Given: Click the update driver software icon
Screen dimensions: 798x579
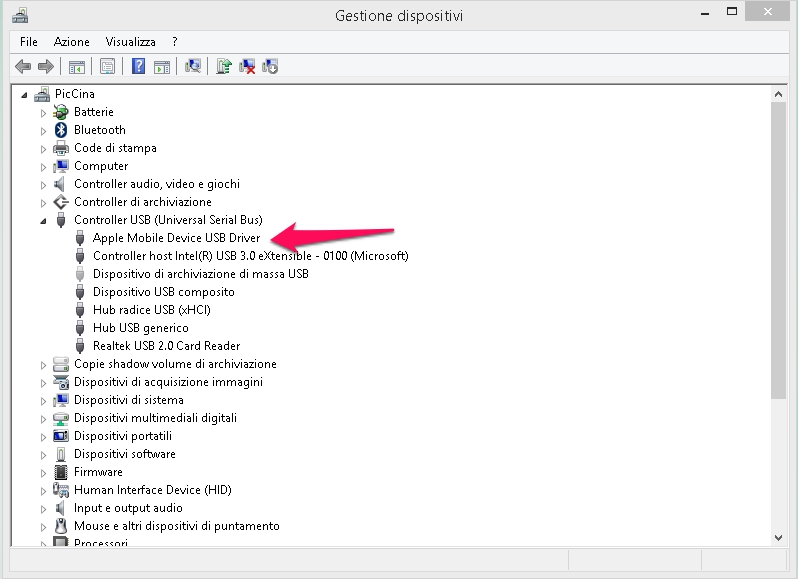Looking at the screenshot, I should click(x=224, y=67).
